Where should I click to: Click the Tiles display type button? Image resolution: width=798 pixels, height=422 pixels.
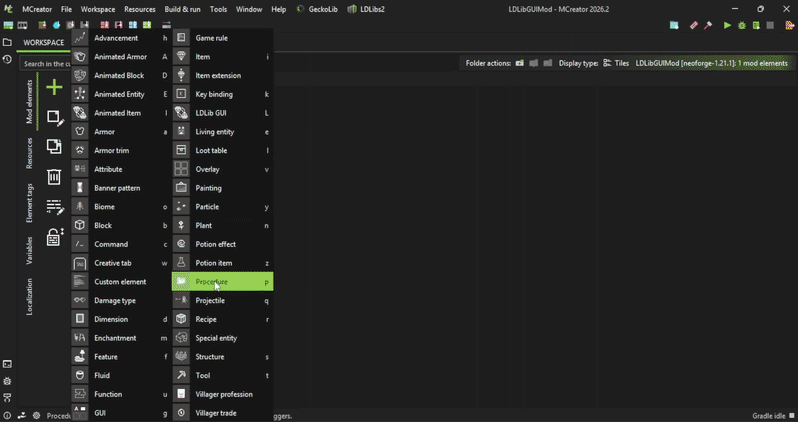click(x=616, y=63)
